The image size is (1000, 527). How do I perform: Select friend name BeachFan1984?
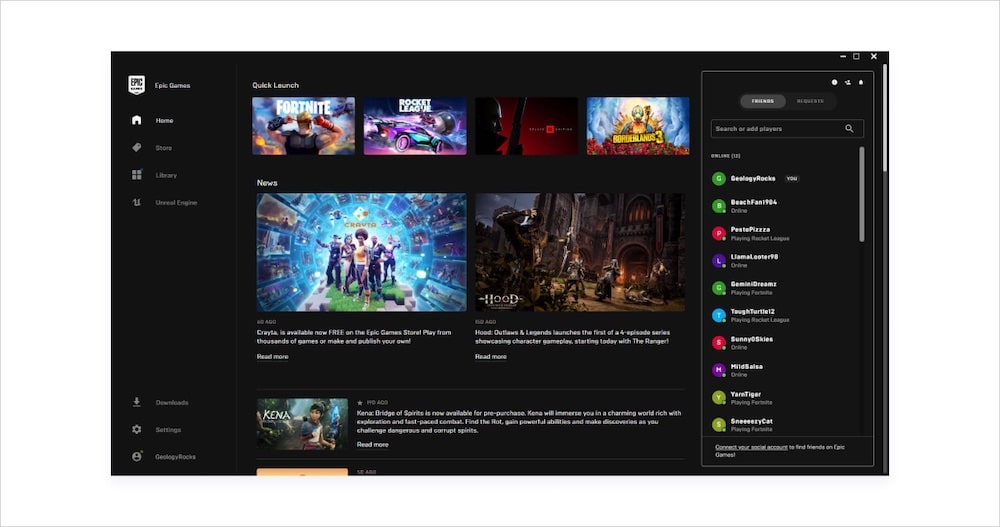pyautogui.click(x=754, y=202)
